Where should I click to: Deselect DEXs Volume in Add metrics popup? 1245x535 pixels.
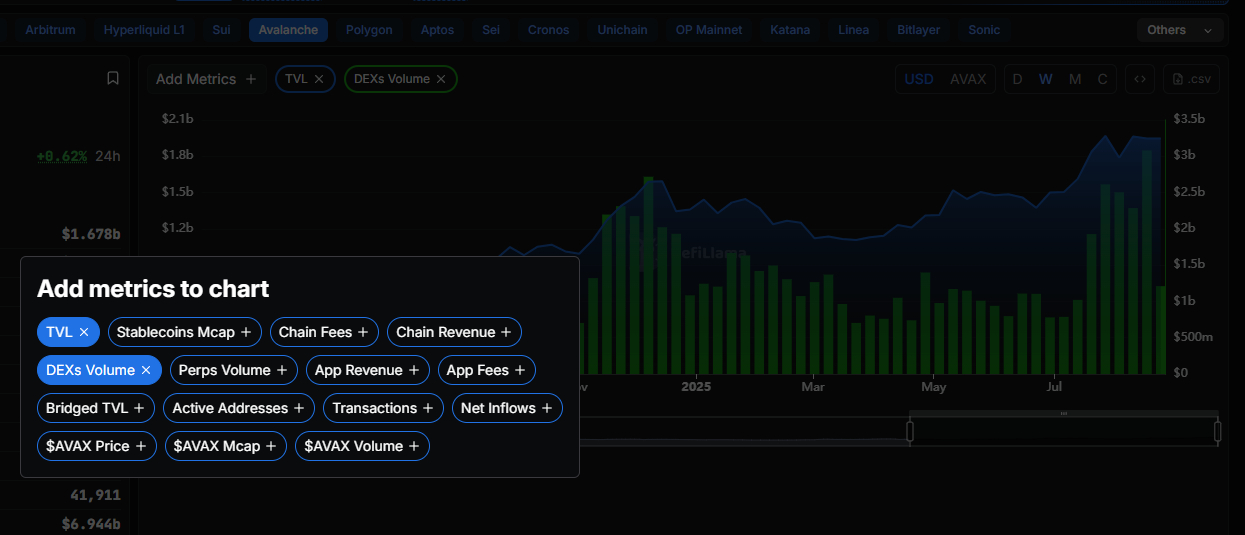[x=99, y=370]
